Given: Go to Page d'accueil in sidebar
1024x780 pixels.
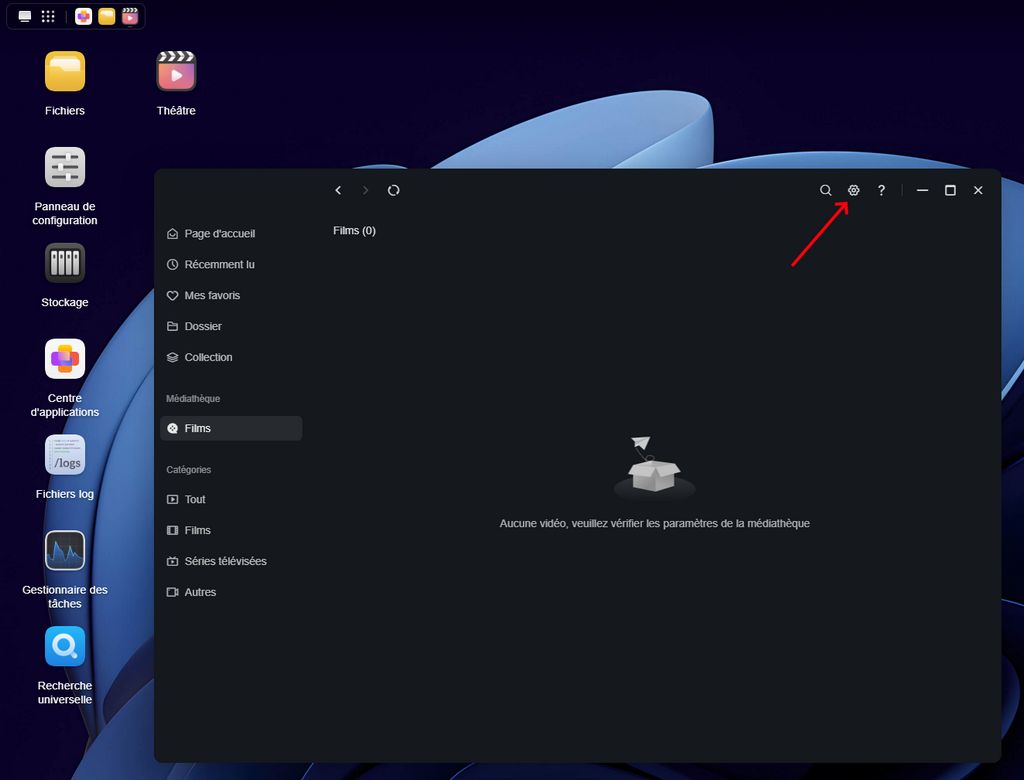Looking at the screenshot, I should [219, 233].
